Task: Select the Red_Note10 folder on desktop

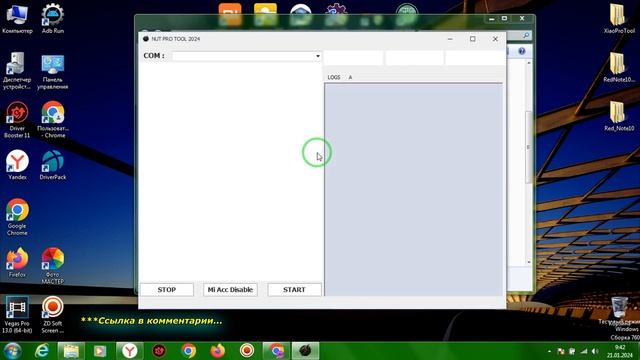Action: click(x=619, y=116)
